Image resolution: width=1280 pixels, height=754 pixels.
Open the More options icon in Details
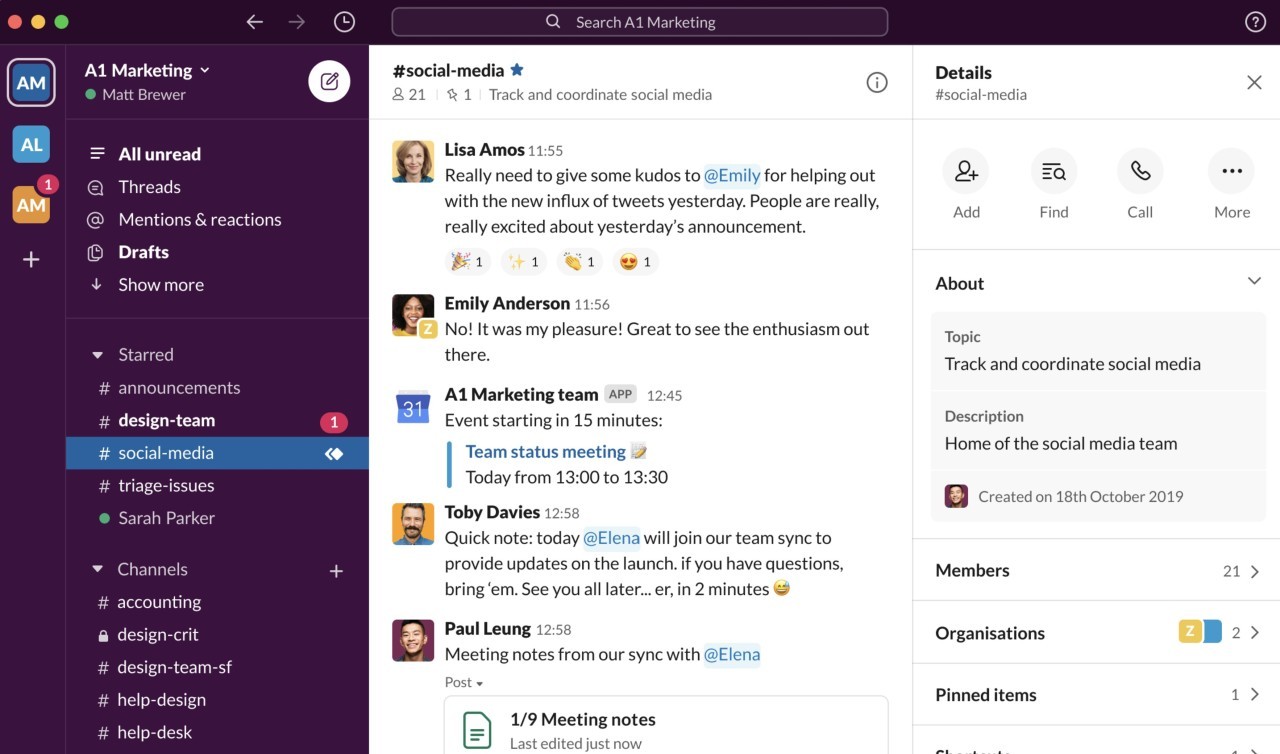pos(1231,171)
